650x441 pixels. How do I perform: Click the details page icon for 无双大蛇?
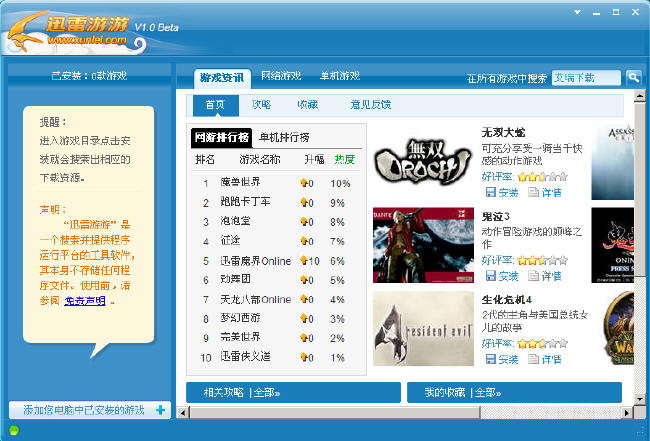coord(534,192)
